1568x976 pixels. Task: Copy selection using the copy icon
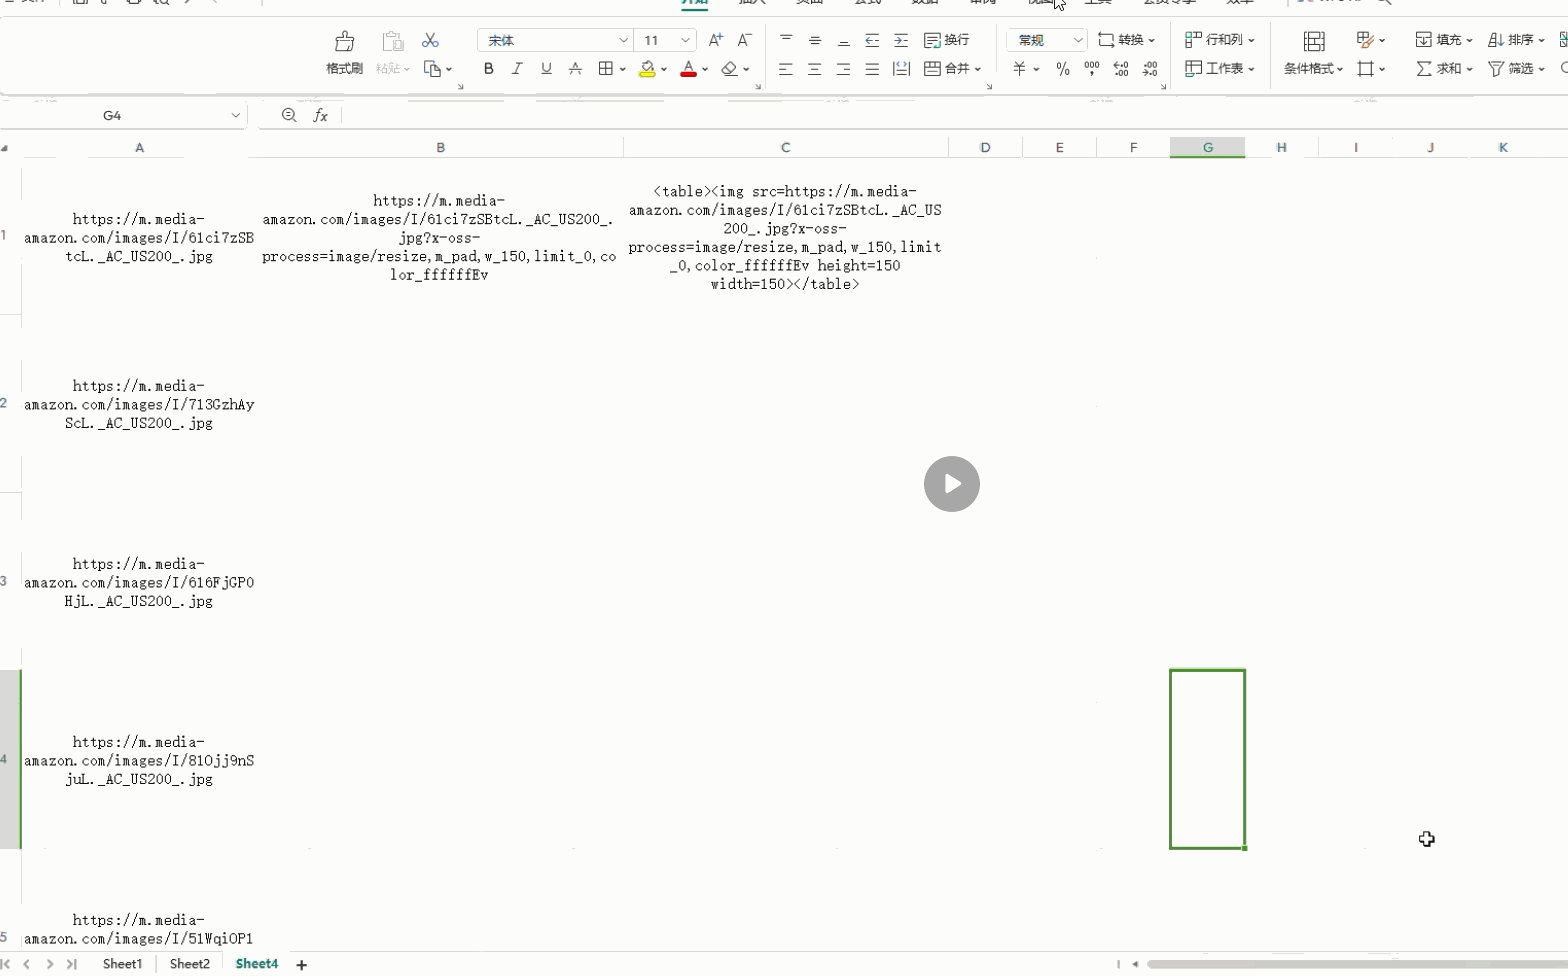pos(433,69)
